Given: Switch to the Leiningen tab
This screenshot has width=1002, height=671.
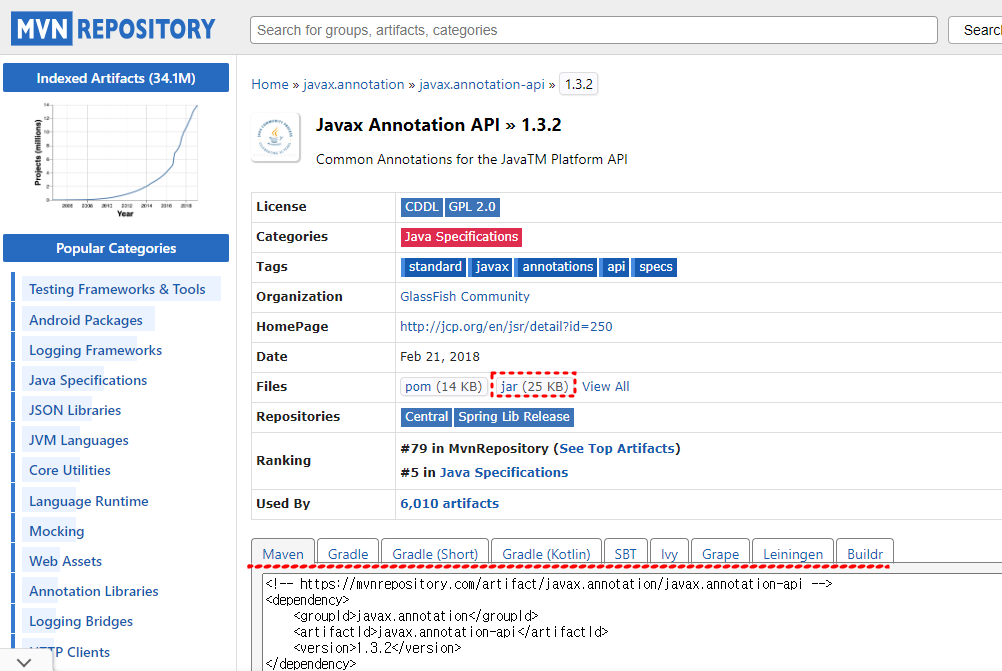Looking at the screenshot, I should (x=792, y=553).
